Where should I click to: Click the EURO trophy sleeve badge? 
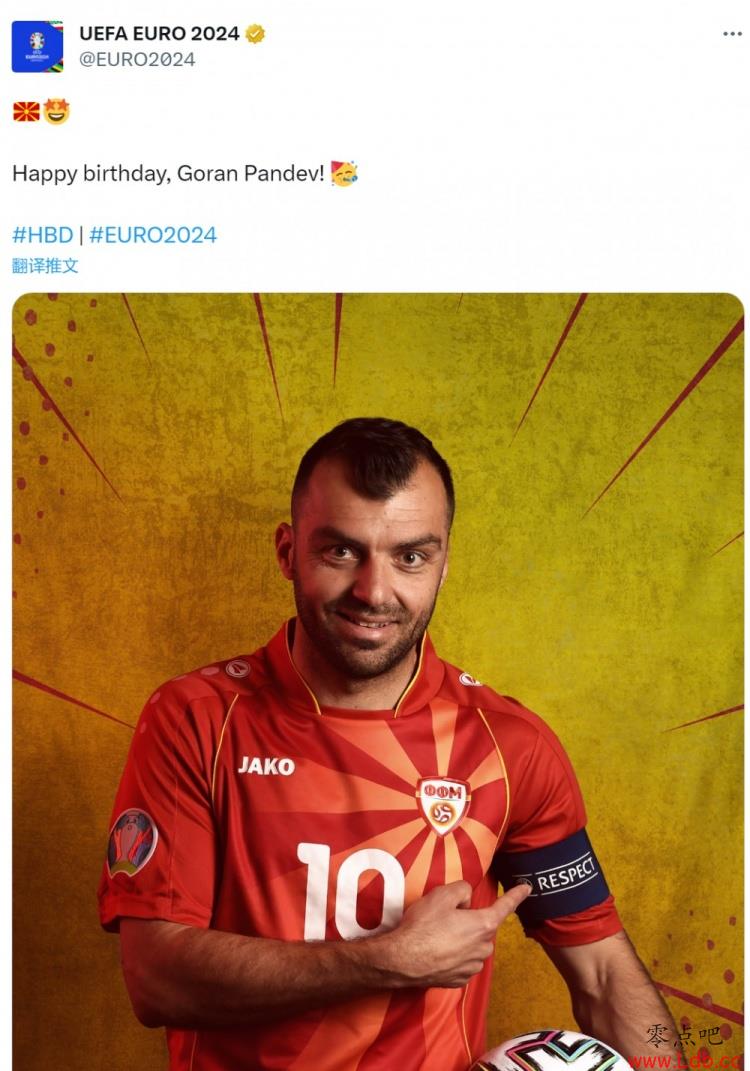[x=133, y=842]
